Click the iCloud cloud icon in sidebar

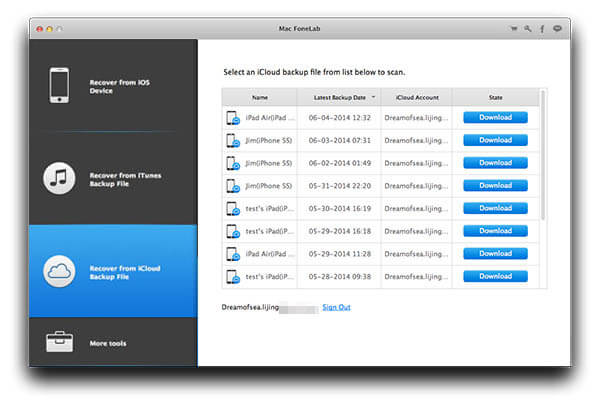pyautogui.click(x=59, y=271)
